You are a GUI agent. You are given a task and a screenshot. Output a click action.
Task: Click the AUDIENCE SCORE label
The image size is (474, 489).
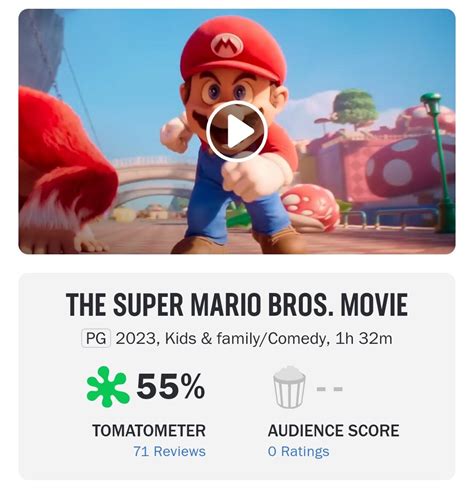pyautogui.click(x=333, y=430)
